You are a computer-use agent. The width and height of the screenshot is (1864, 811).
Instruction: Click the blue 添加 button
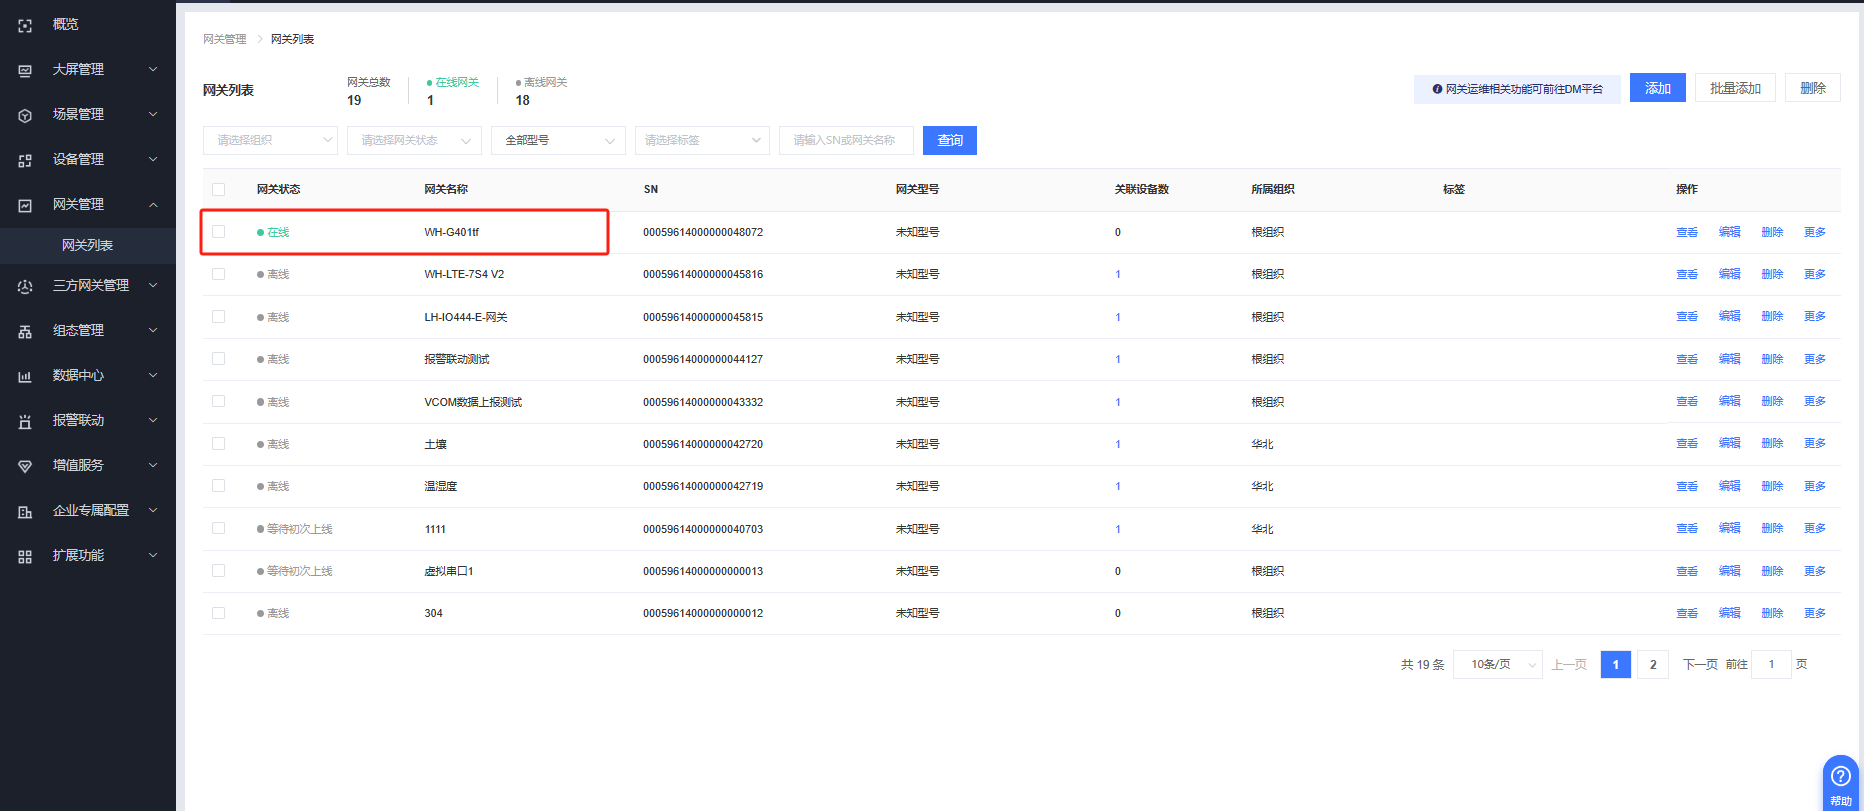pyautogui.click(x=1657, y=88)
